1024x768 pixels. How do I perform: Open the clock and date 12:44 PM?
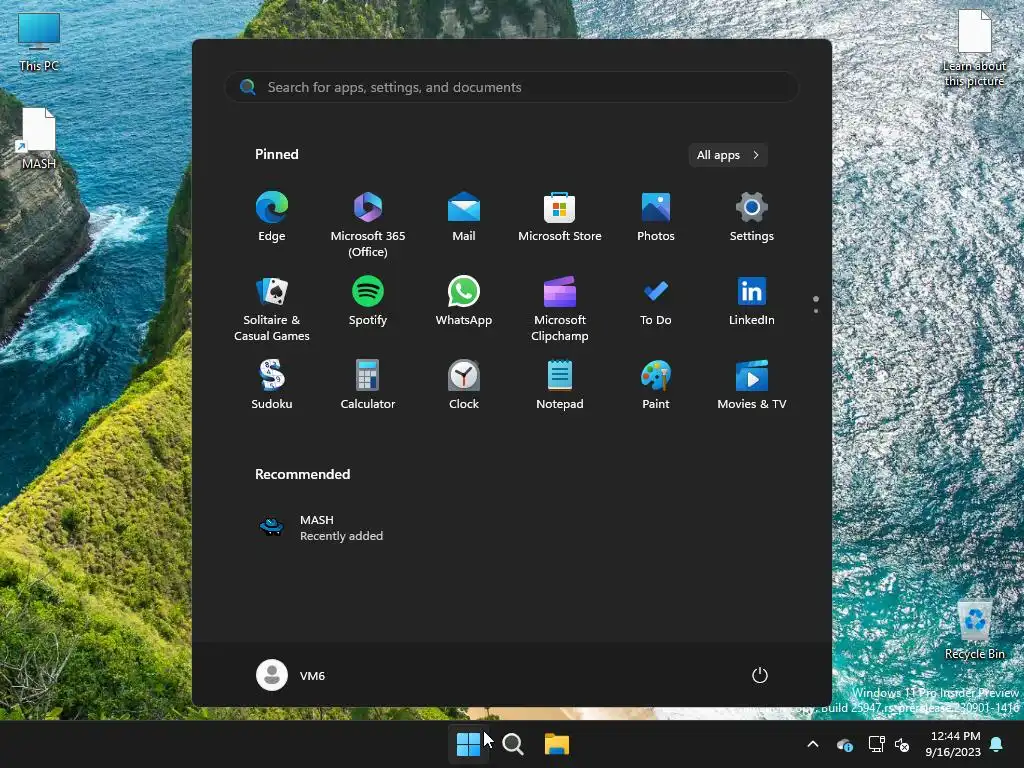point(953,744)
